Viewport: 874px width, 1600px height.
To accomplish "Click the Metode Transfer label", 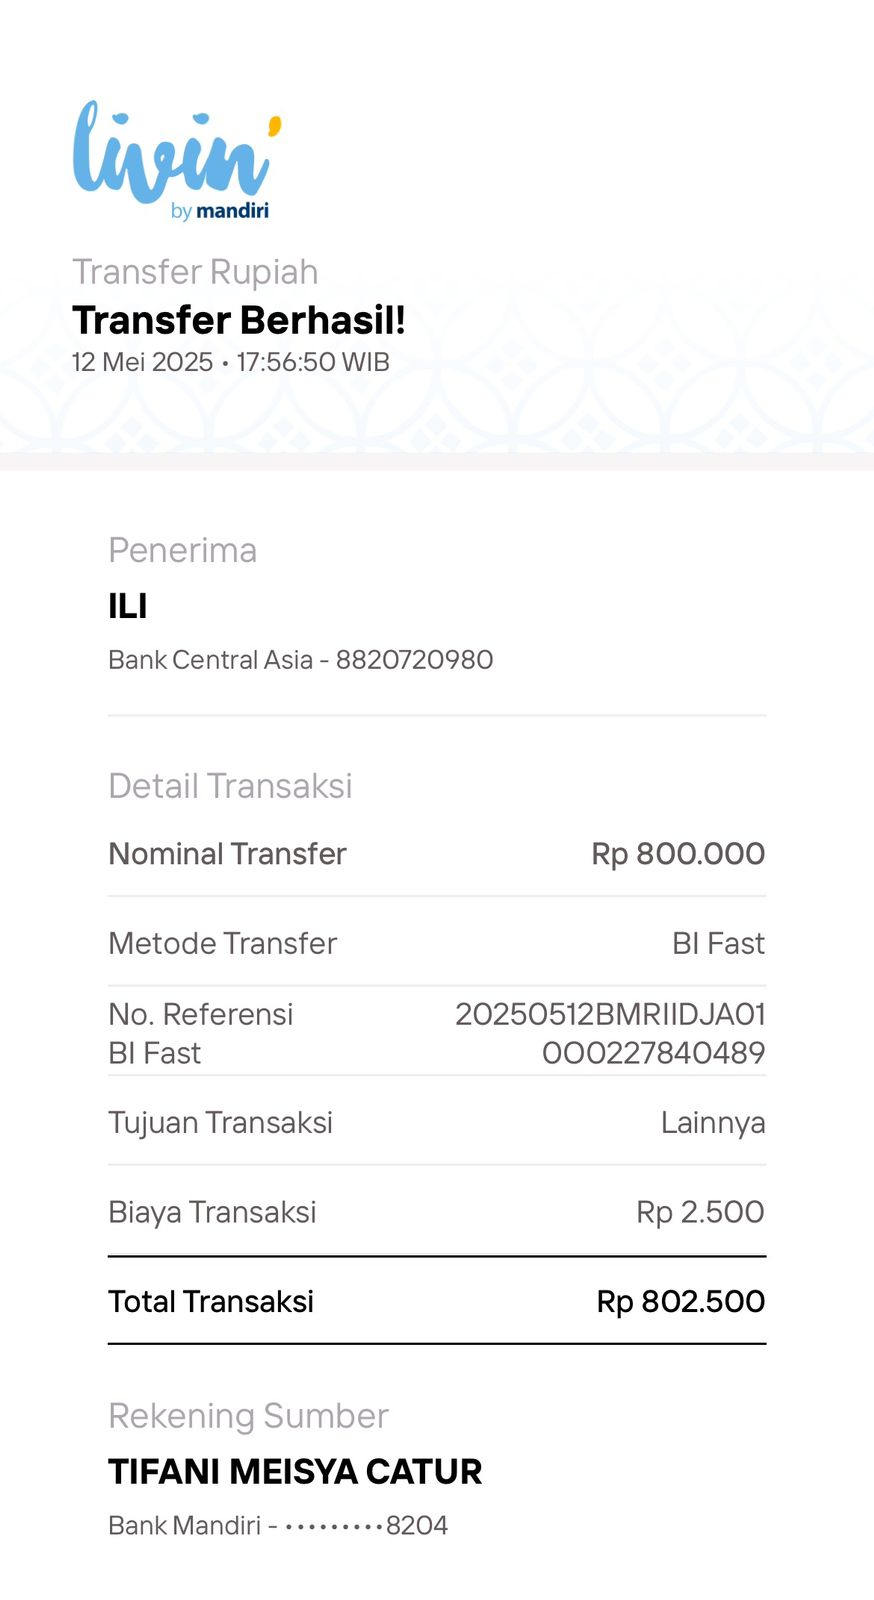I will pyautogui.click(x=222, y=943).
